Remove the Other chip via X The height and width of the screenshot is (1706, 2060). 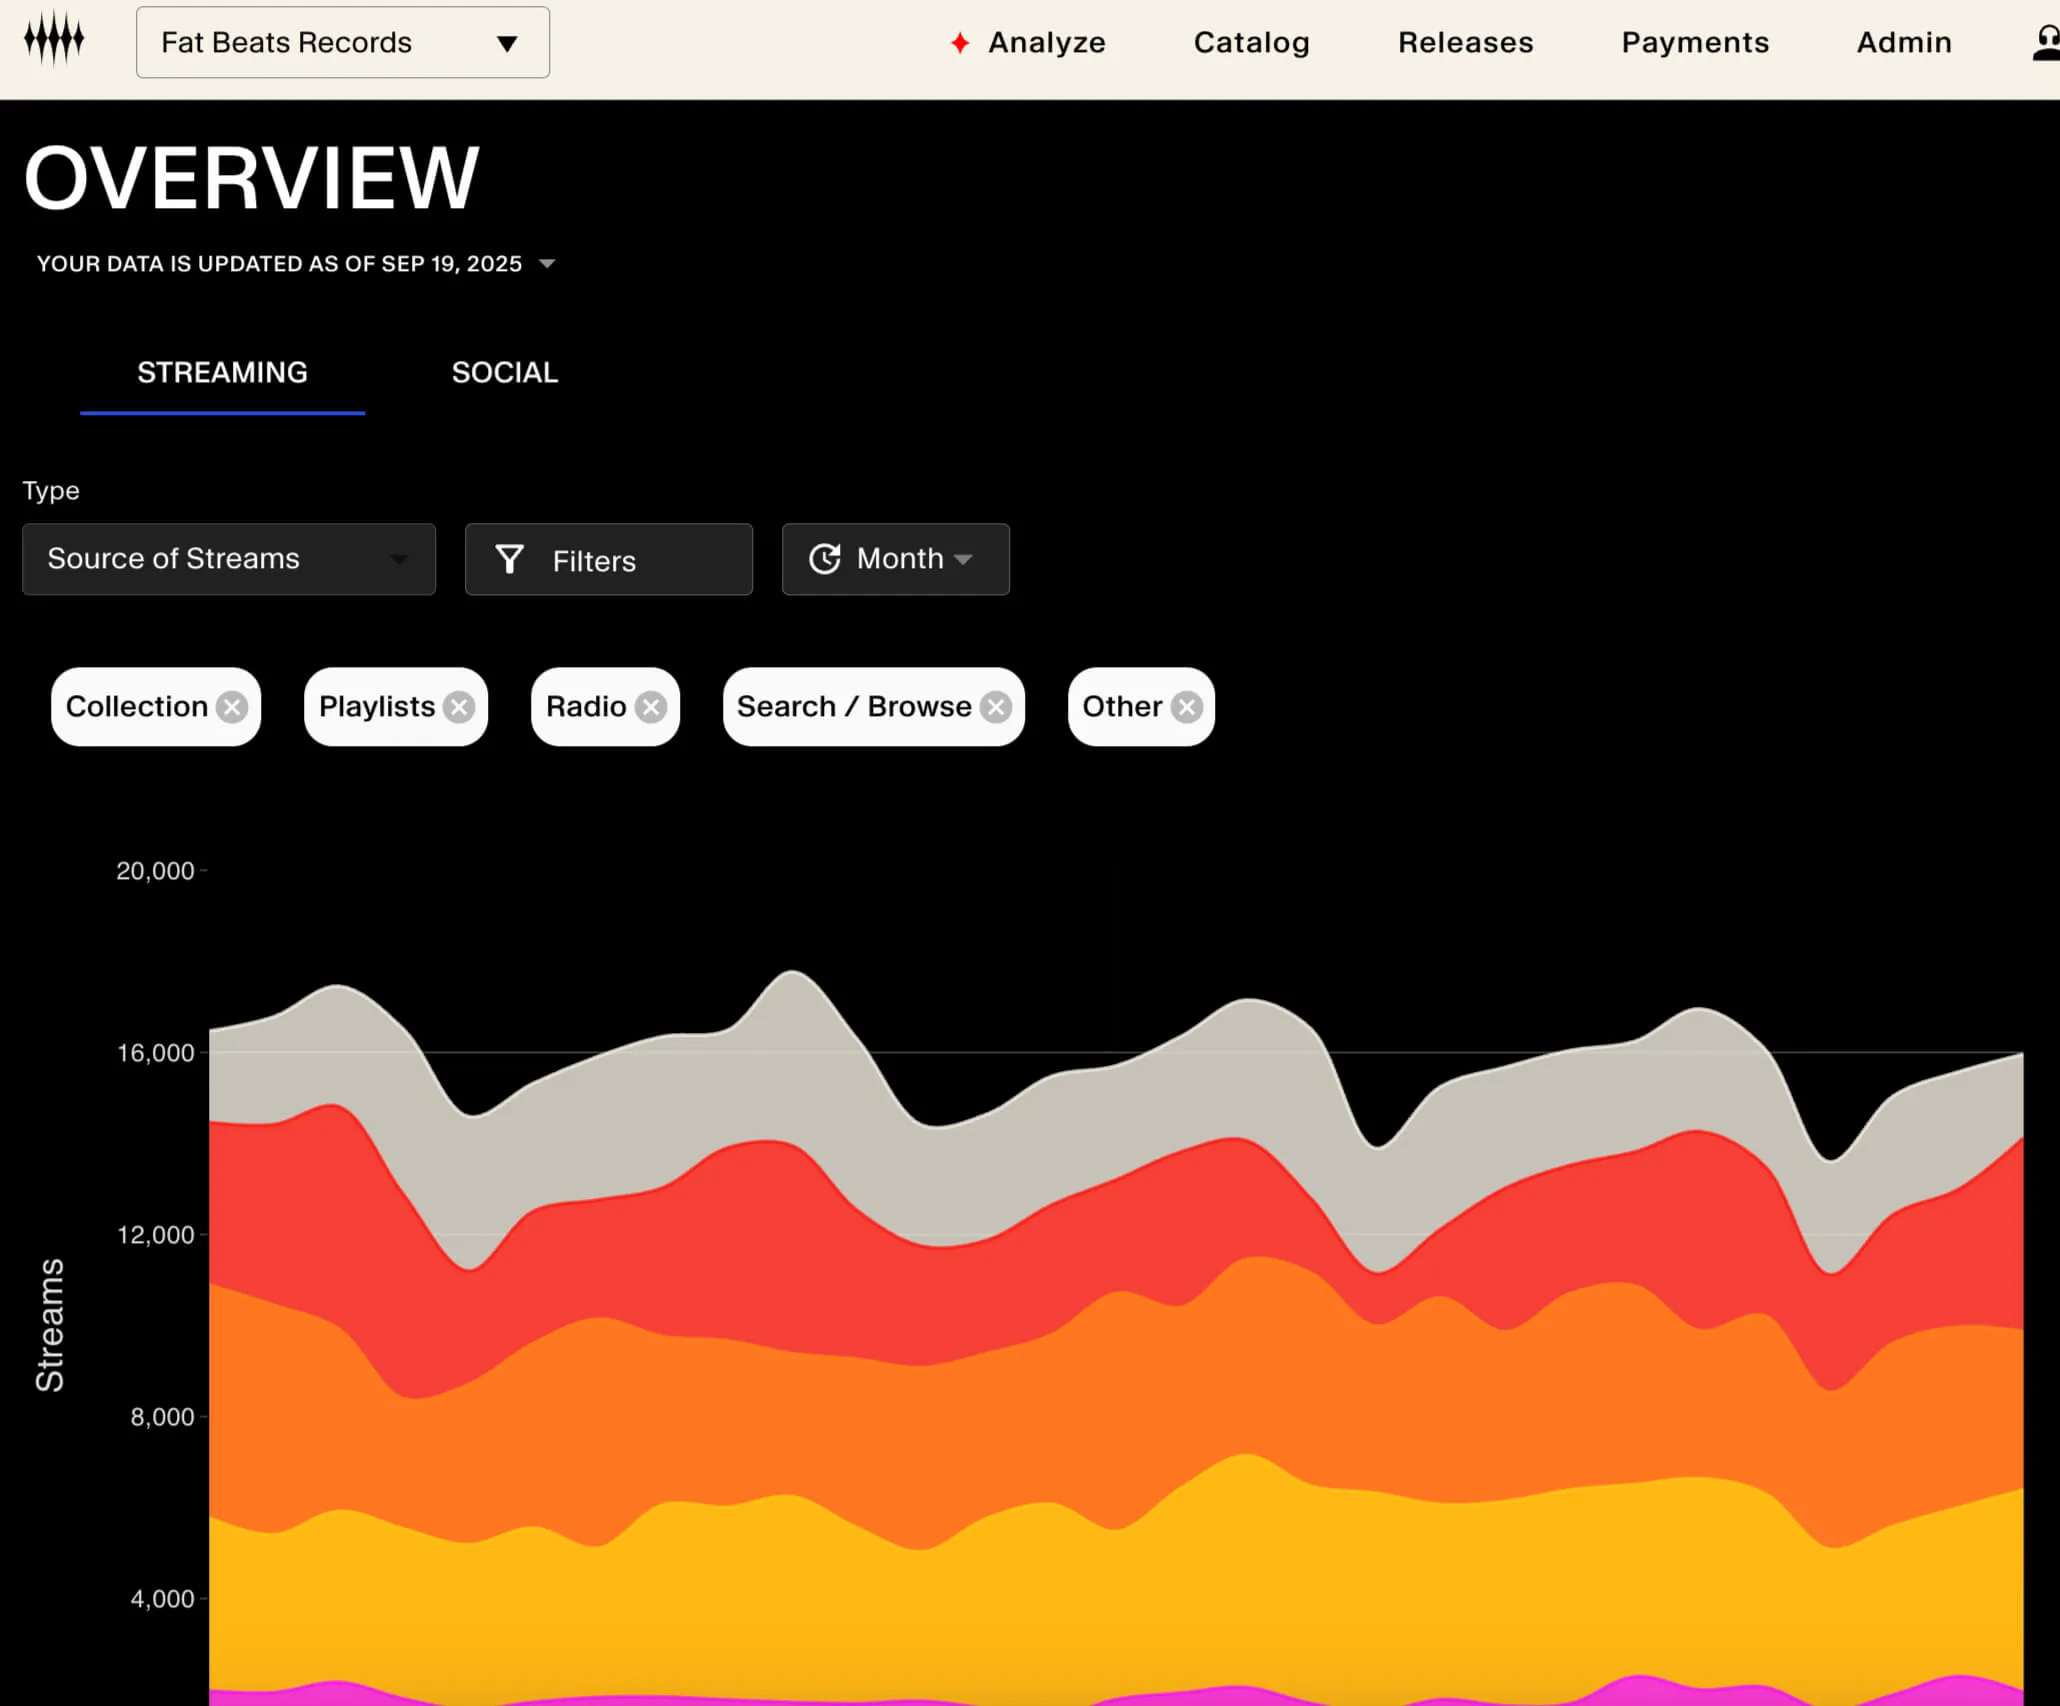1187,707
